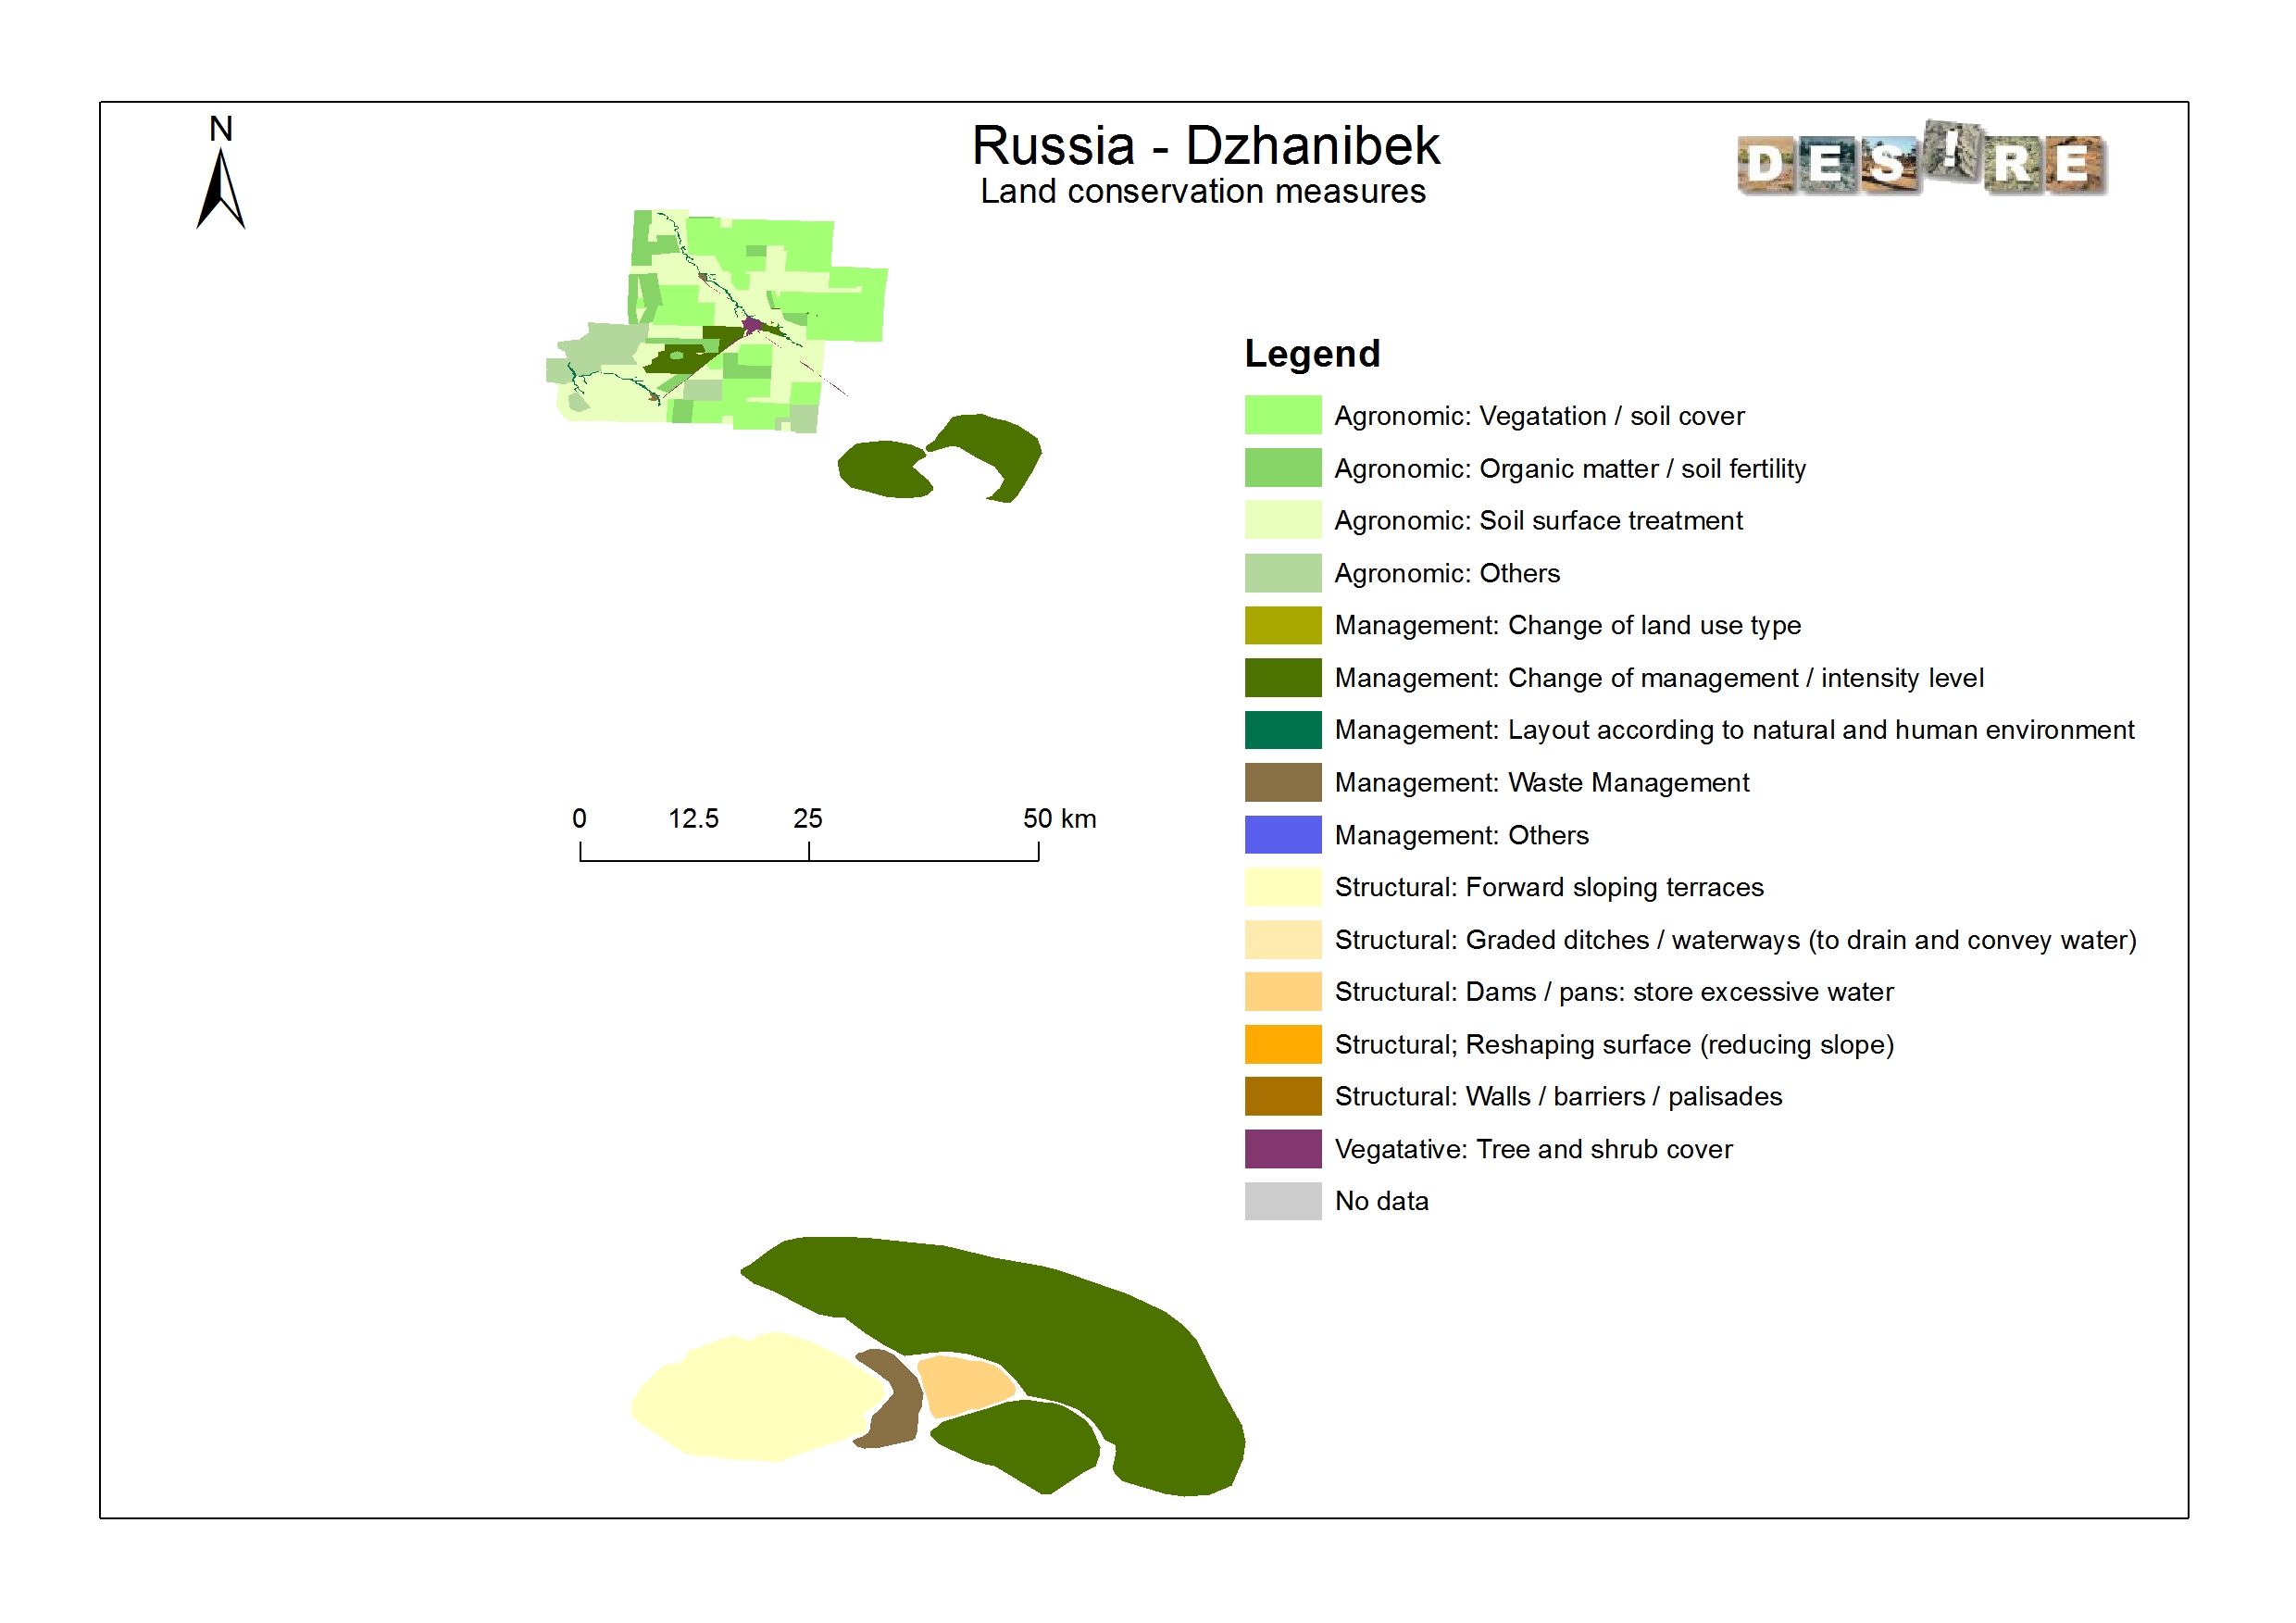This screenshot has height=1623, width=2296.
Task: Click the Walls / barriers / palisades legend label
Action: 1557,1097
